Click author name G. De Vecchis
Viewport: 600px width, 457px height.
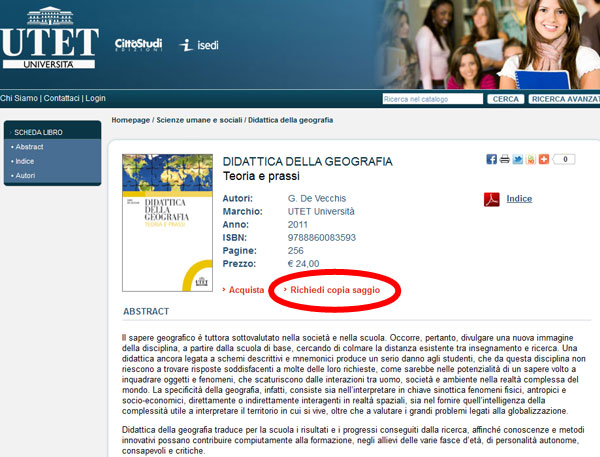(x=317, y=198)
